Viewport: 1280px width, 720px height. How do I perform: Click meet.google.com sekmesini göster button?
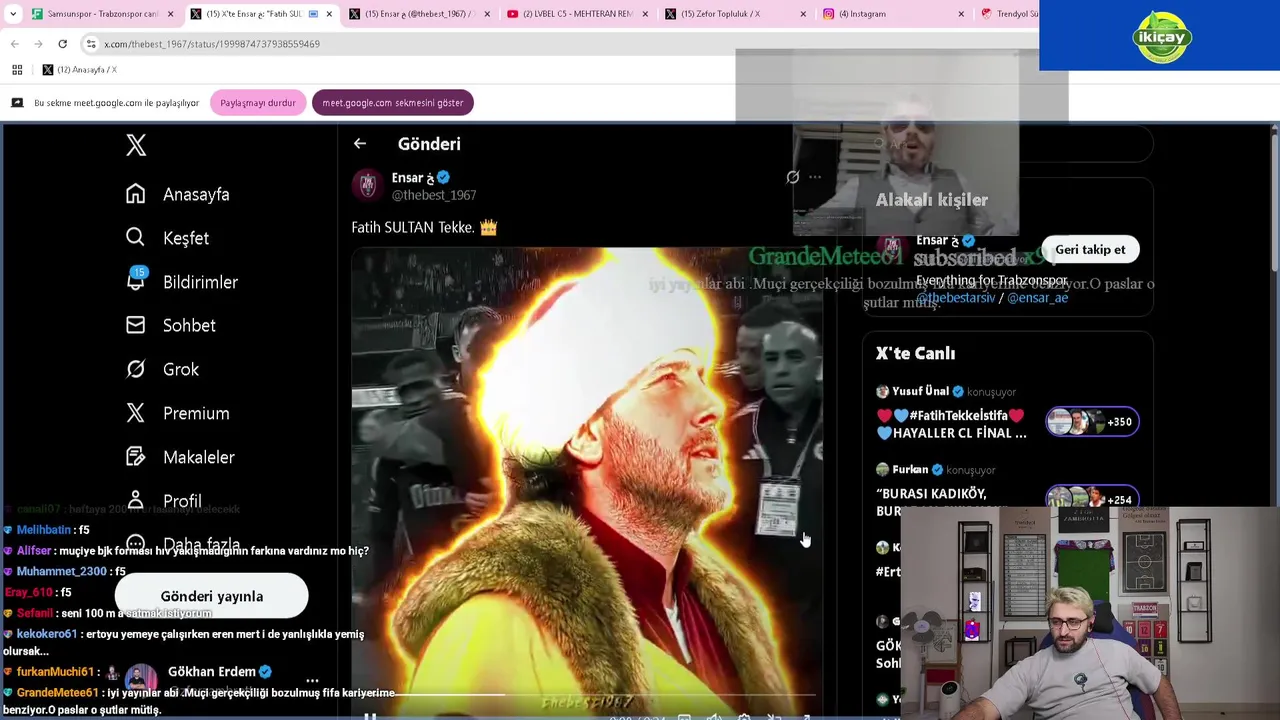point(392,103)
